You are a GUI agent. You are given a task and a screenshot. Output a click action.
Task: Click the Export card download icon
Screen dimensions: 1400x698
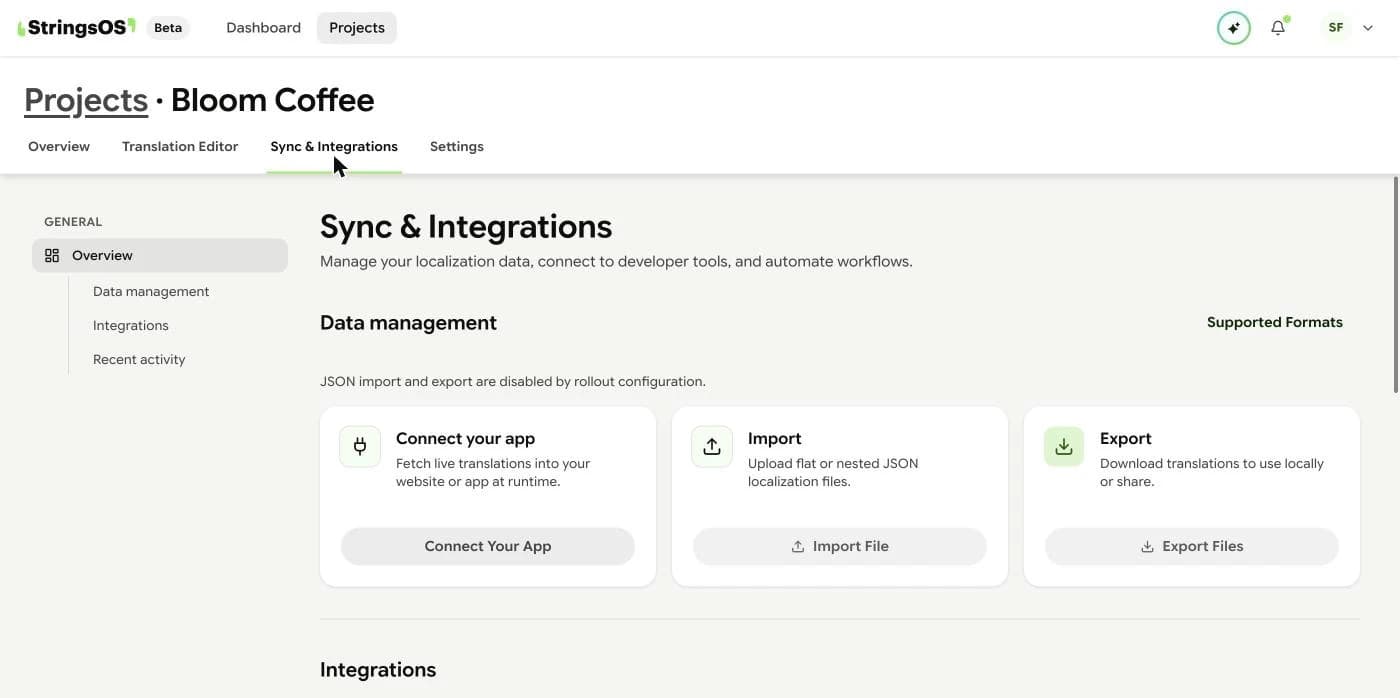click(1064, 447)
